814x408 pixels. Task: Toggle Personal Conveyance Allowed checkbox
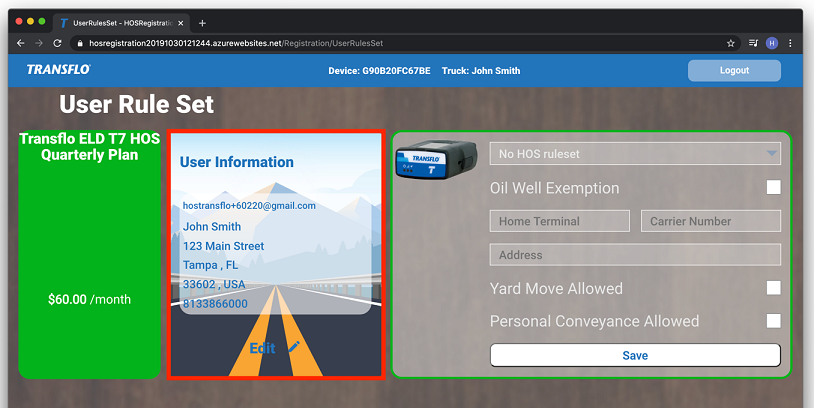(x=773, y=321)
